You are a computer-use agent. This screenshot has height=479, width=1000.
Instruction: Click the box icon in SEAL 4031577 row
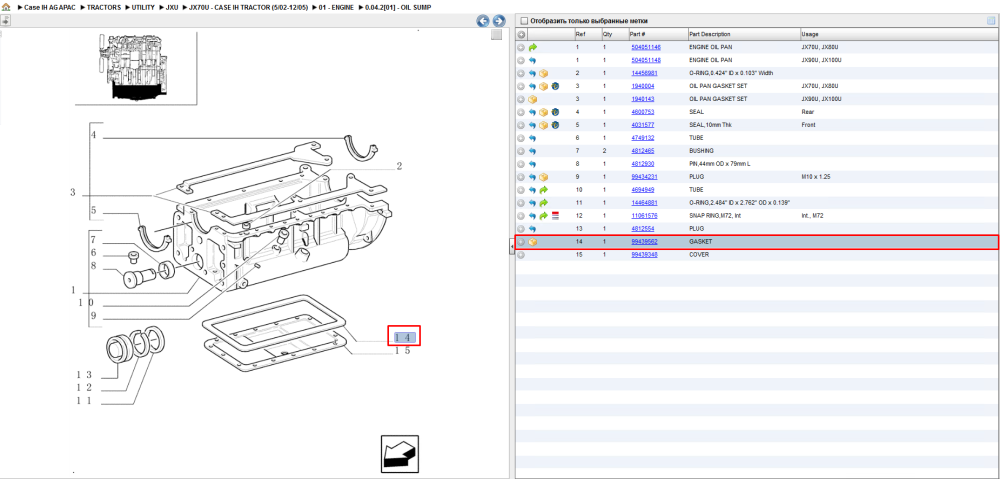click(x=543, y=125)
